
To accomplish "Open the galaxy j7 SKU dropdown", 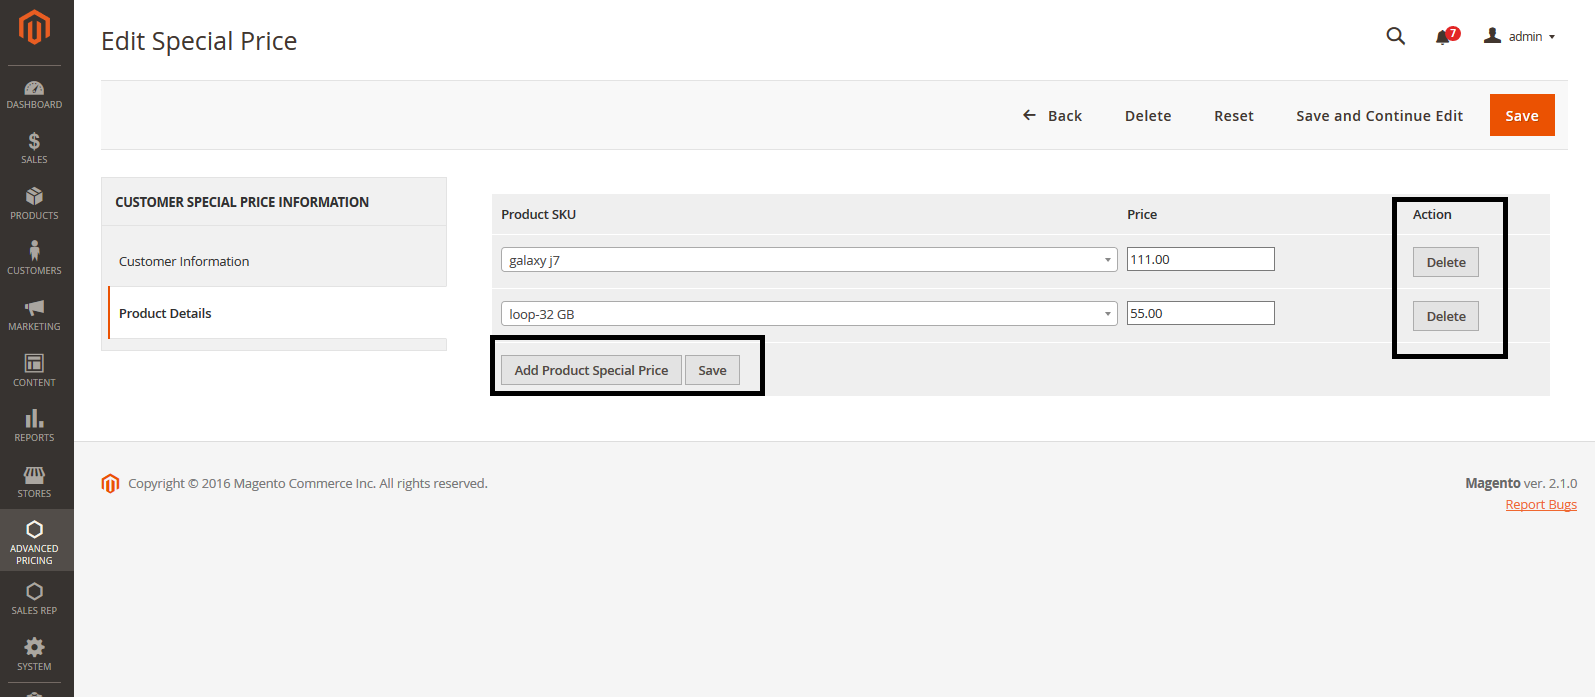I will pyautogui.click(x=808, y=260).
